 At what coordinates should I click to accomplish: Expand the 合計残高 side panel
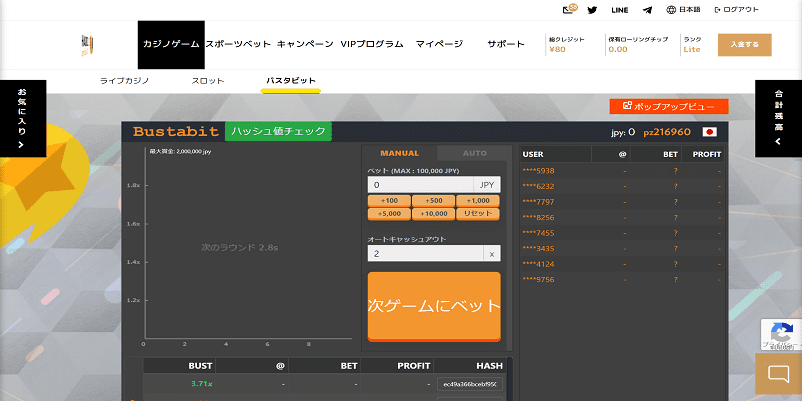[x=778, y=118]
